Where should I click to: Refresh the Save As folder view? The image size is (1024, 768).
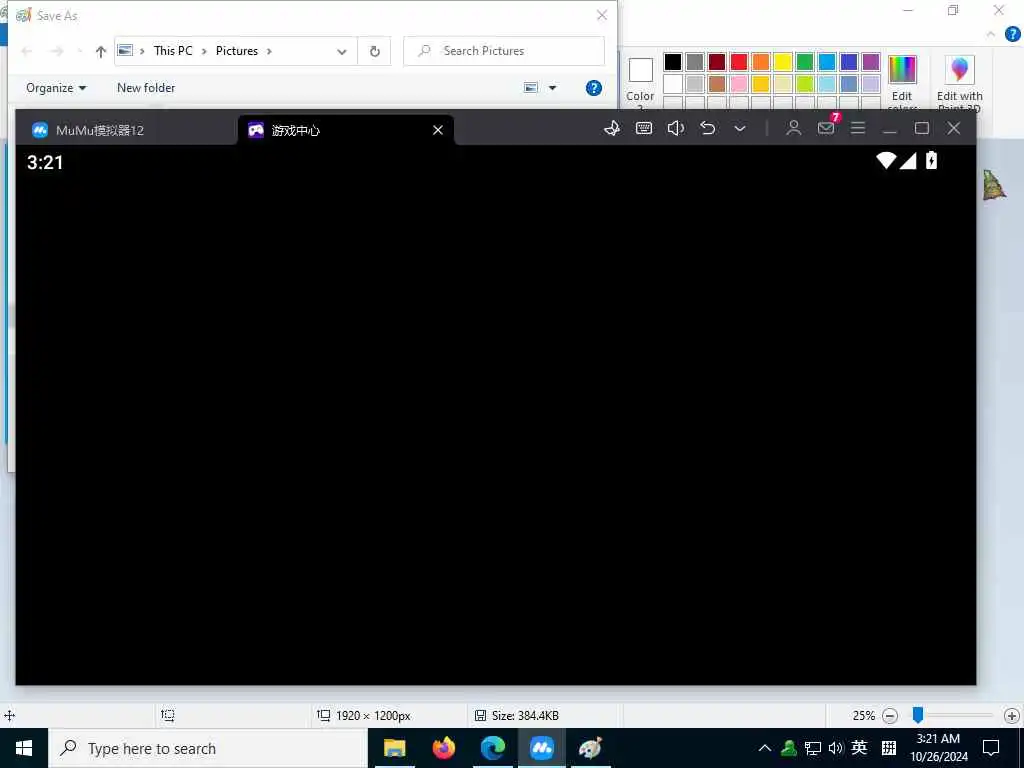[x=375, y=51]
